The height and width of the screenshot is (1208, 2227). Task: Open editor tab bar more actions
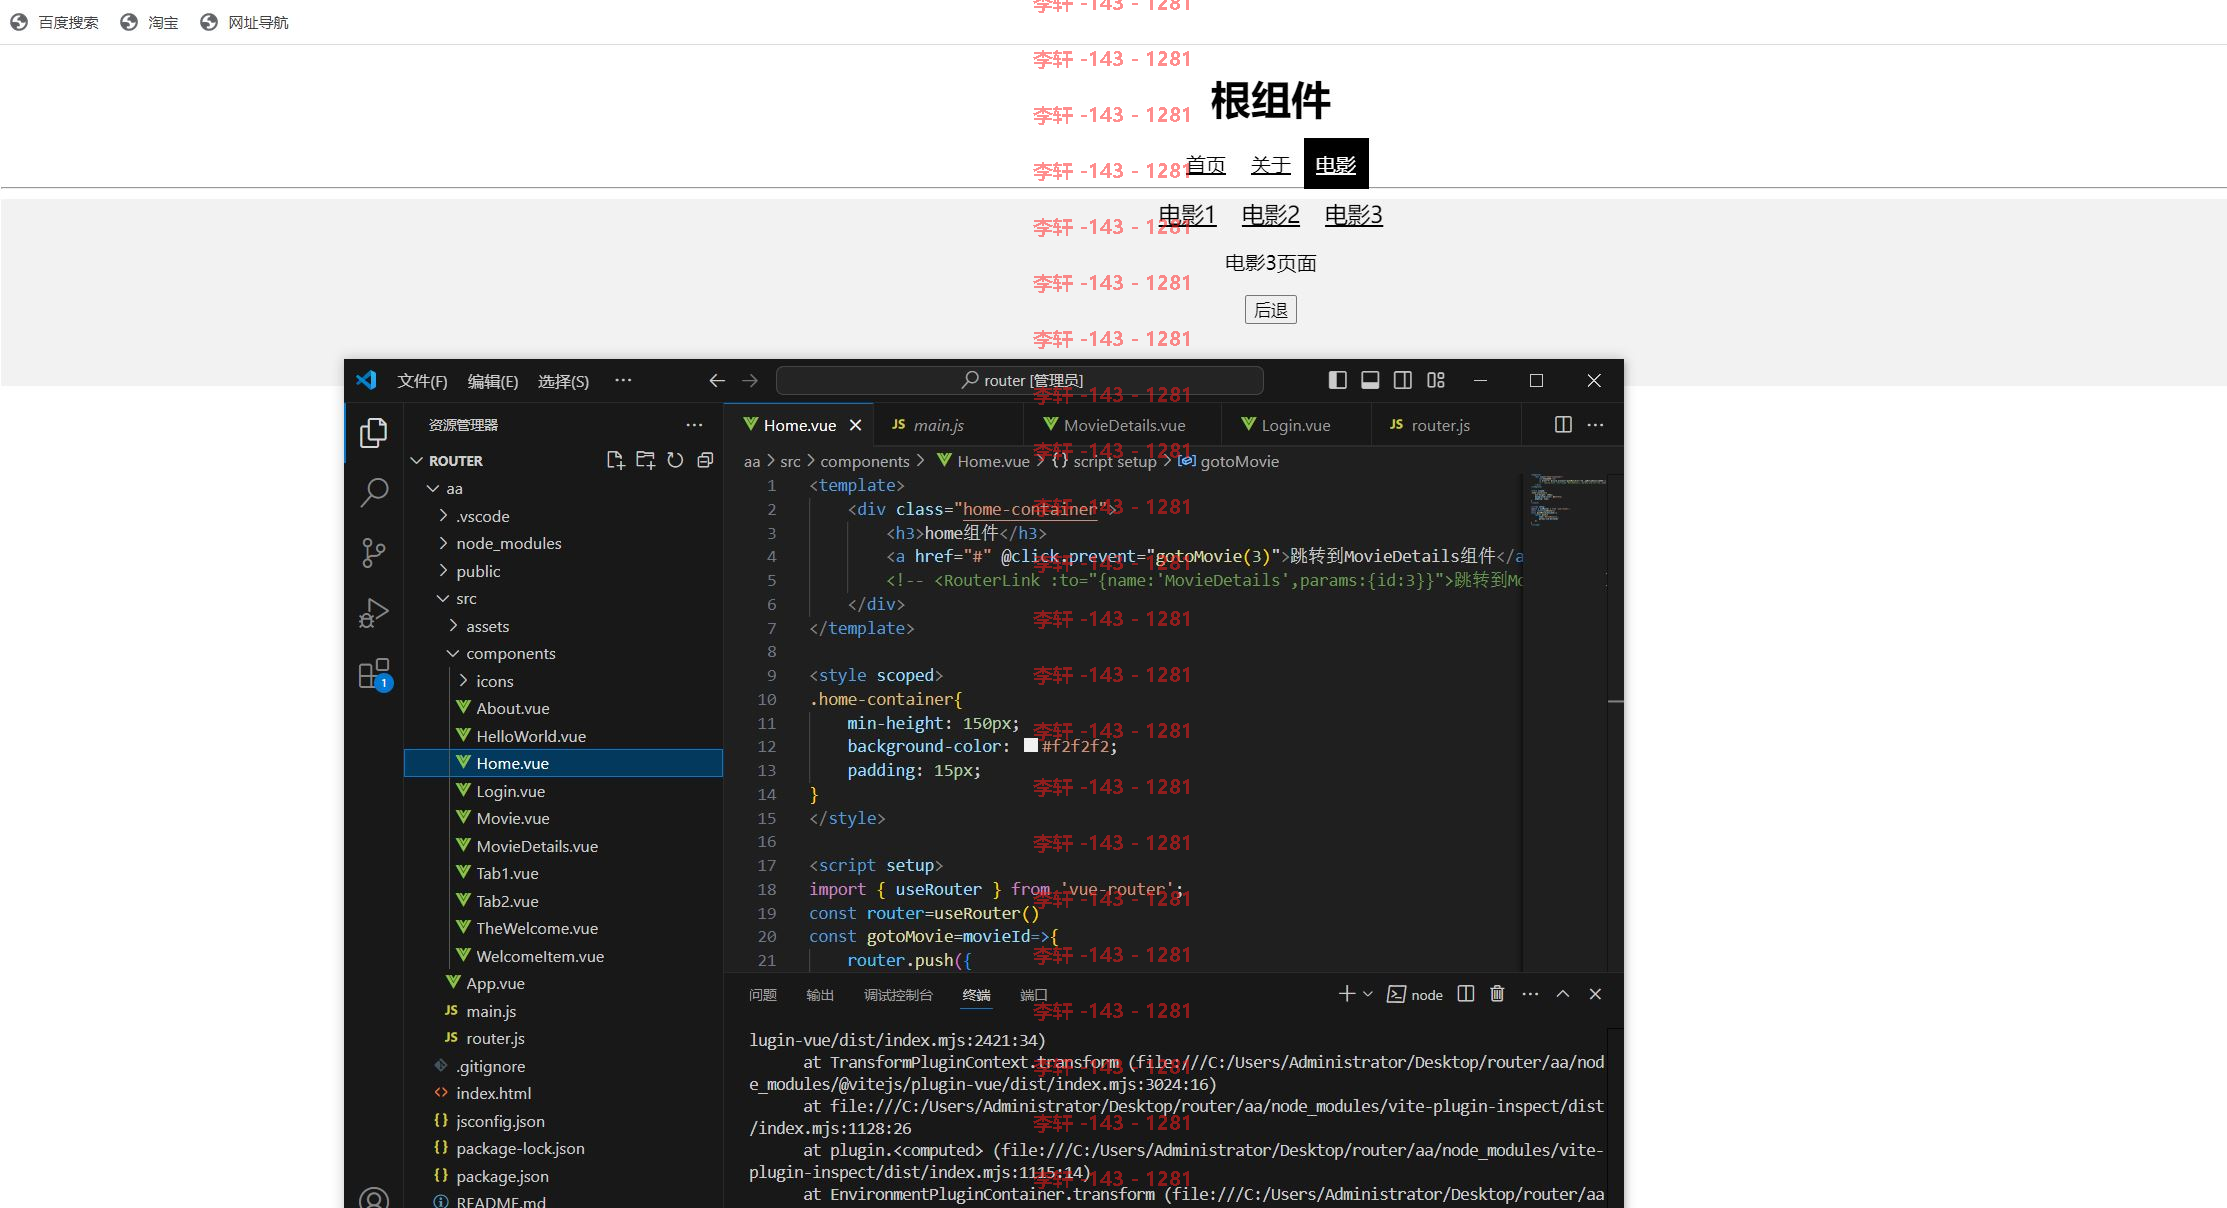(1595, 425)
